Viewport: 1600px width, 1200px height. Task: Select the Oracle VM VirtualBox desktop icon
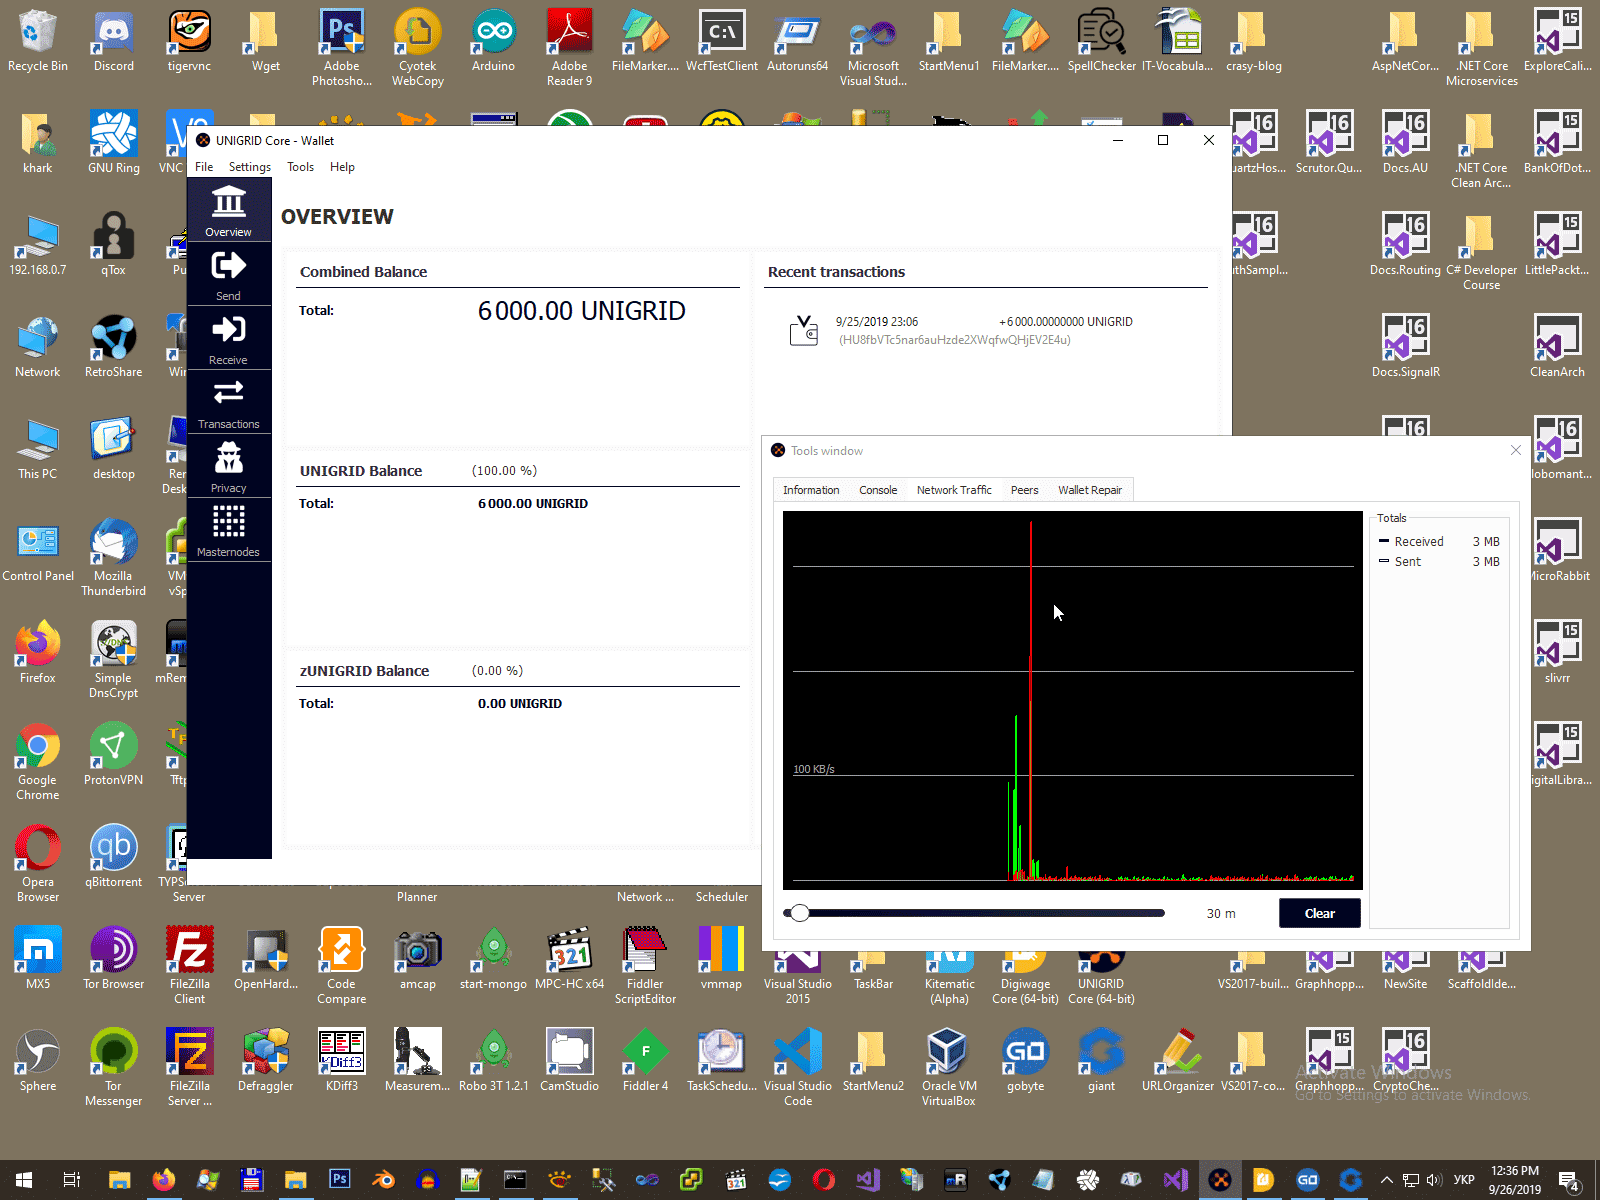[948, 1067]
